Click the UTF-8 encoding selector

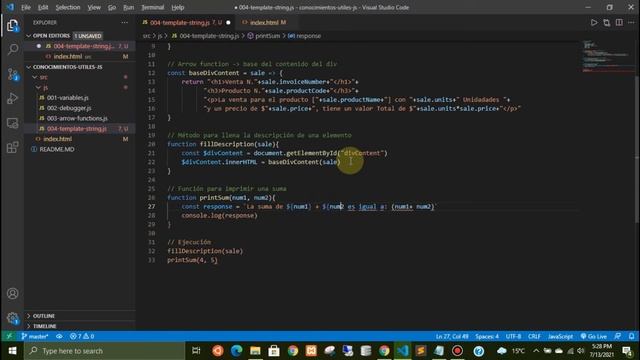click(513, 336)
